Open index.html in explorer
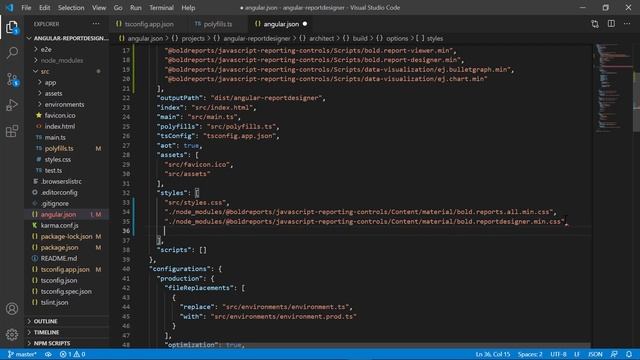The image size is (640, 360). point(60,127)
